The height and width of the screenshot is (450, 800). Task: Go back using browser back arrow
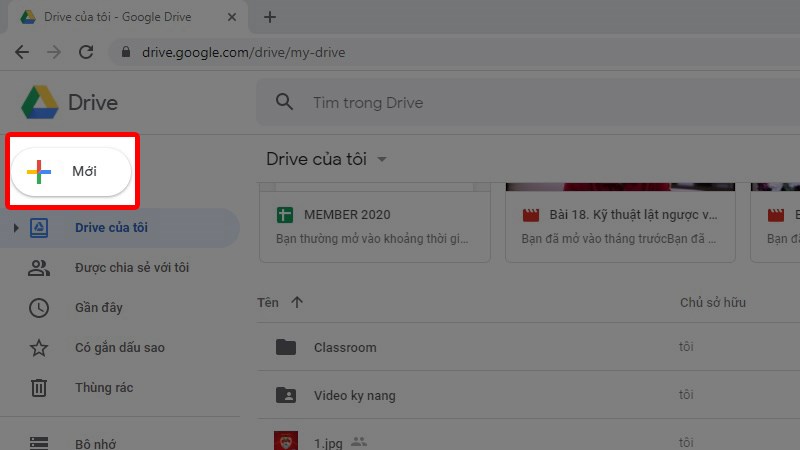(22, 52)
